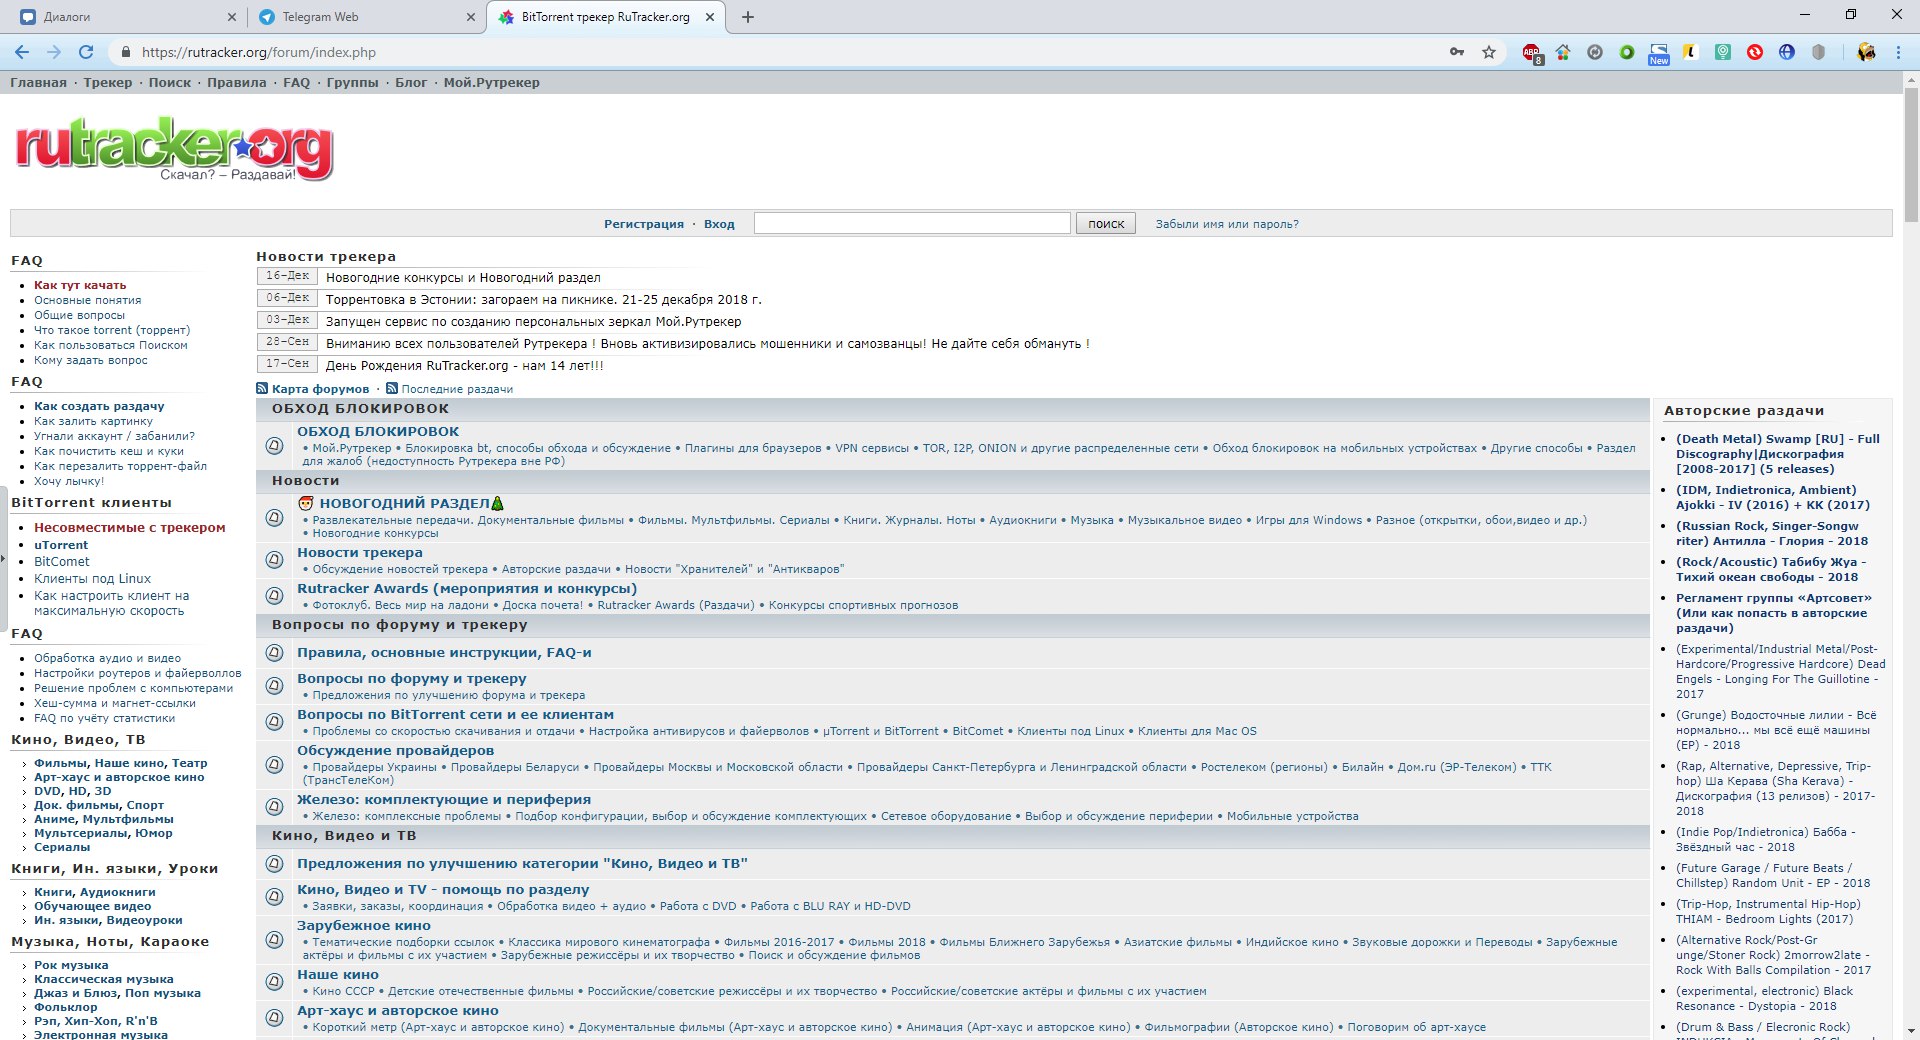Open Арт-хаус и авторское кино forum
This screenshot has height=1040, width=1920.
[398, 1010]
